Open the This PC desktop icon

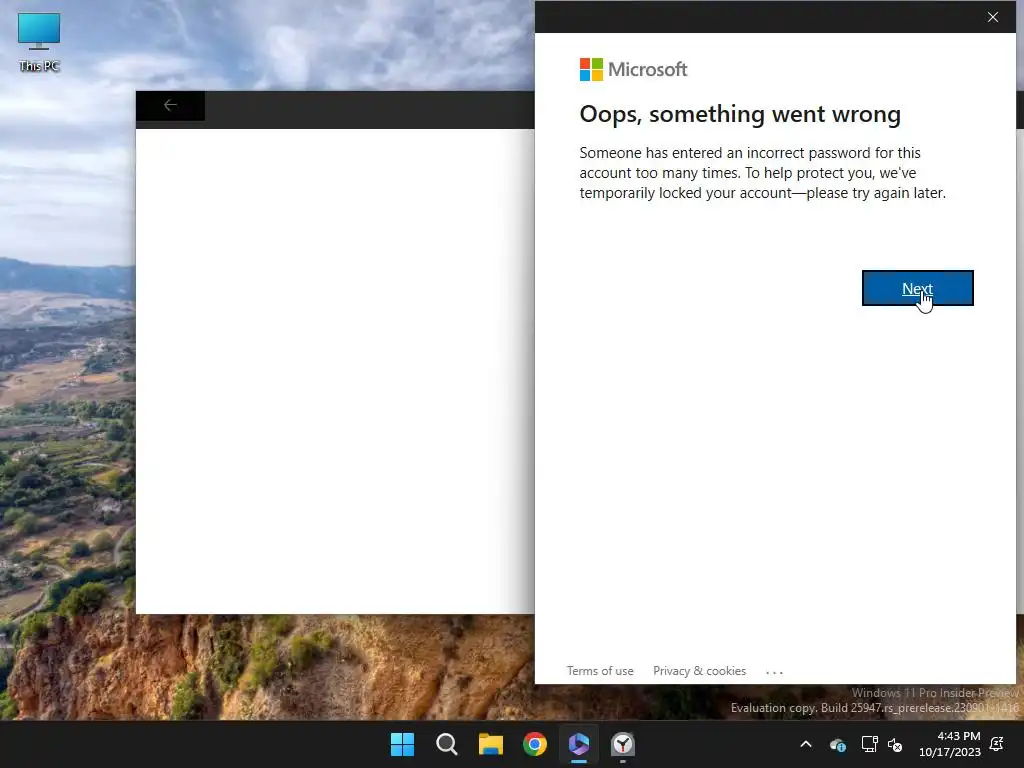[39, 42]
